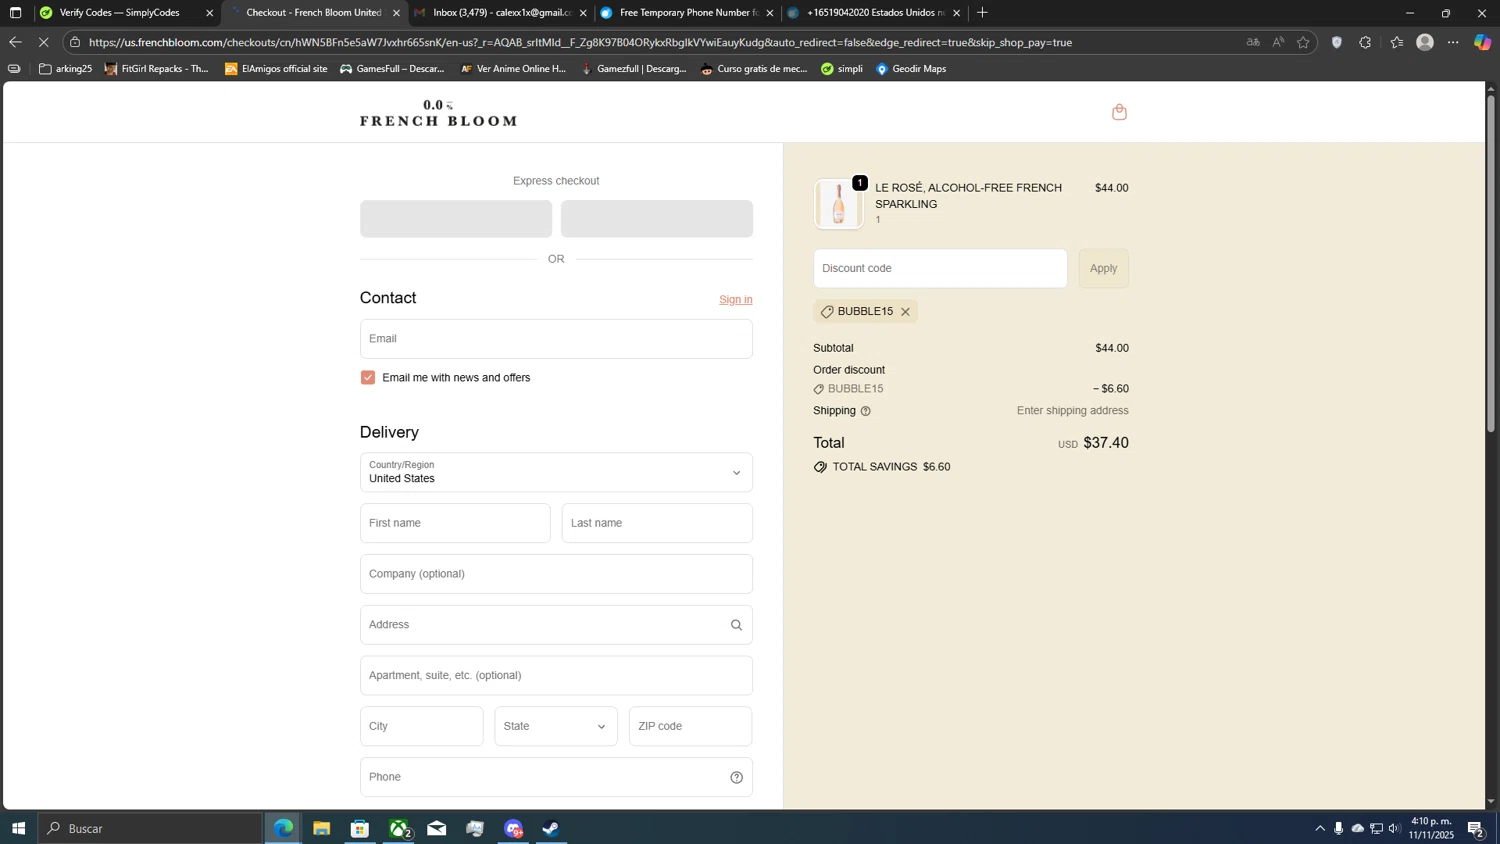Switch to +16519042020 Estados Unidos tab
1500x844 pixels.
(874, 13)
